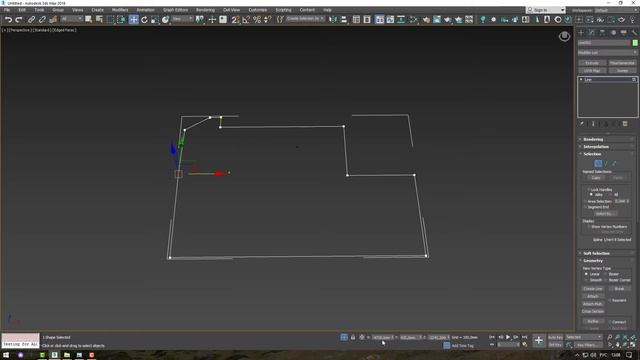Toggle the Percent Snap icon
Viewport: 640px width, 360px height.
[257, 20]
